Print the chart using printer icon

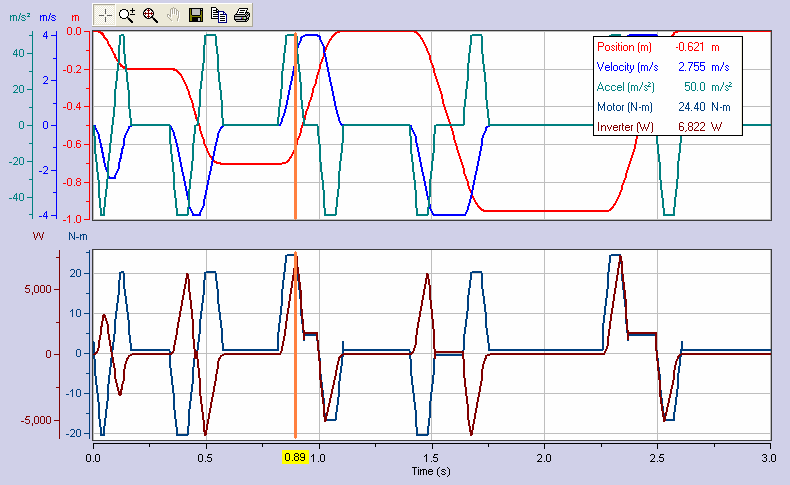(241, 15)
